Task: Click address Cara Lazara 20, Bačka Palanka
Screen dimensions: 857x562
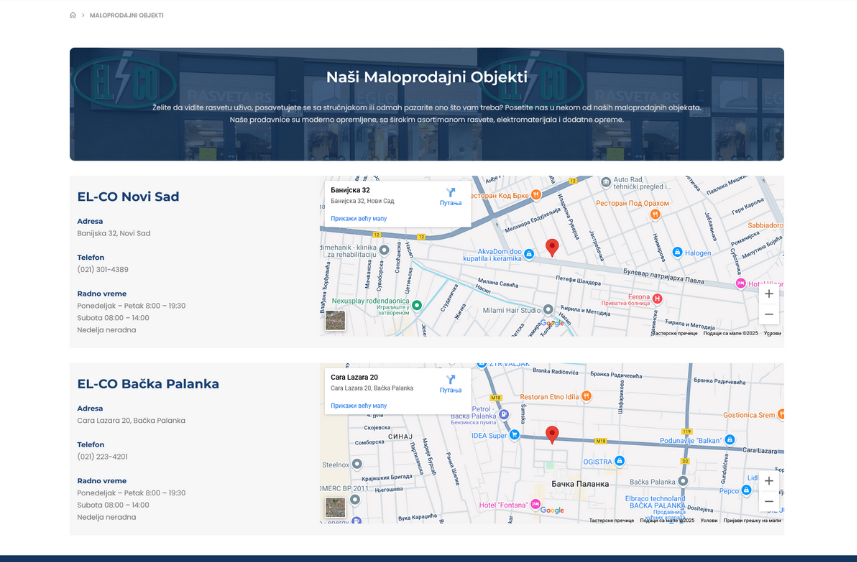Action: click(x=131, y=420)
